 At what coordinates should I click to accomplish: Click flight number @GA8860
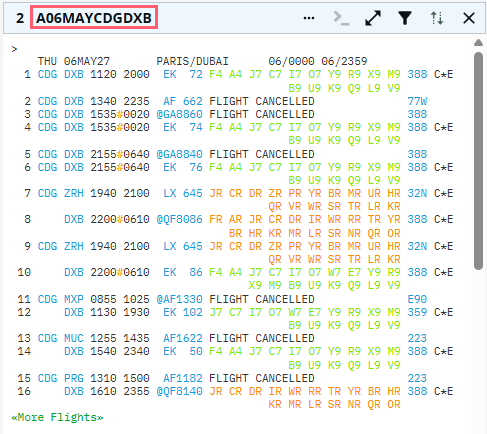coord(179,114)
